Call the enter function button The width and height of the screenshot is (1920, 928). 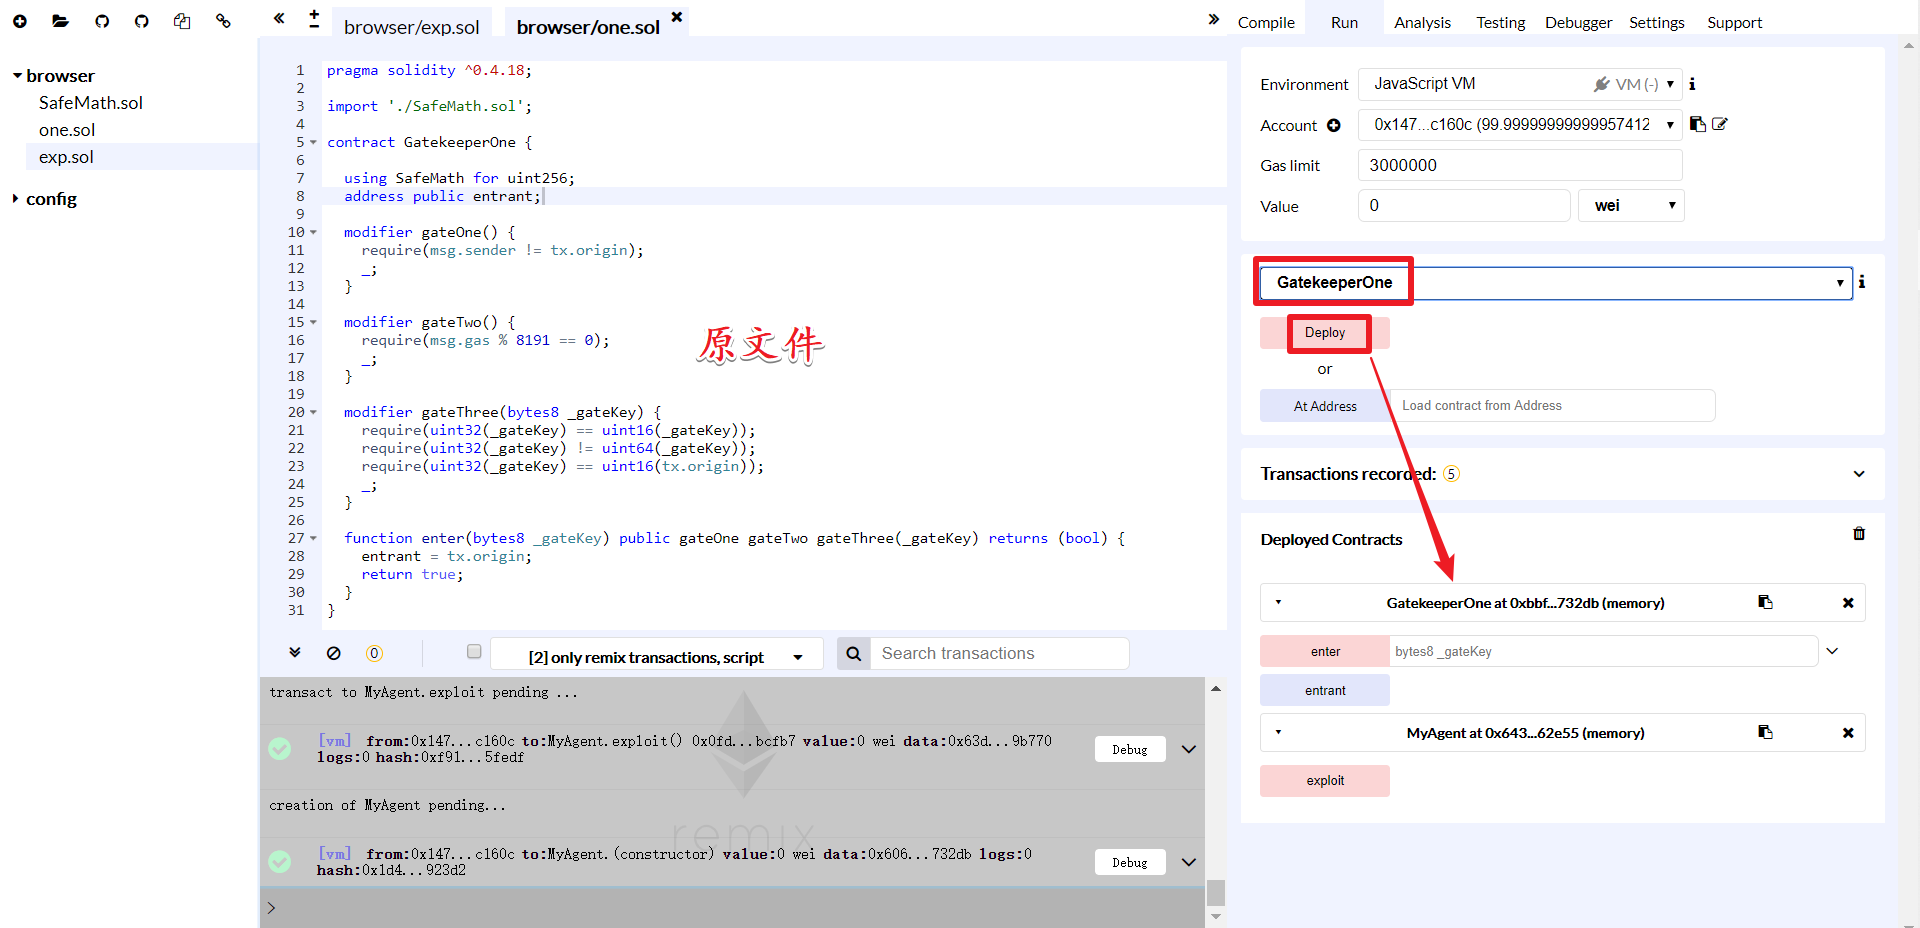pyautogui.click(x=1325, y=651)
